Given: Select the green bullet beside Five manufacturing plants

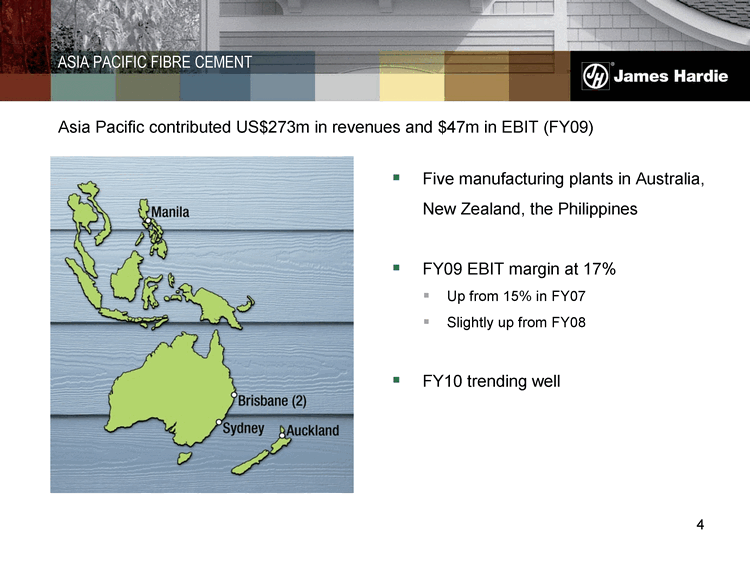Looking at the screenshot, I should [x=397, y=179].
